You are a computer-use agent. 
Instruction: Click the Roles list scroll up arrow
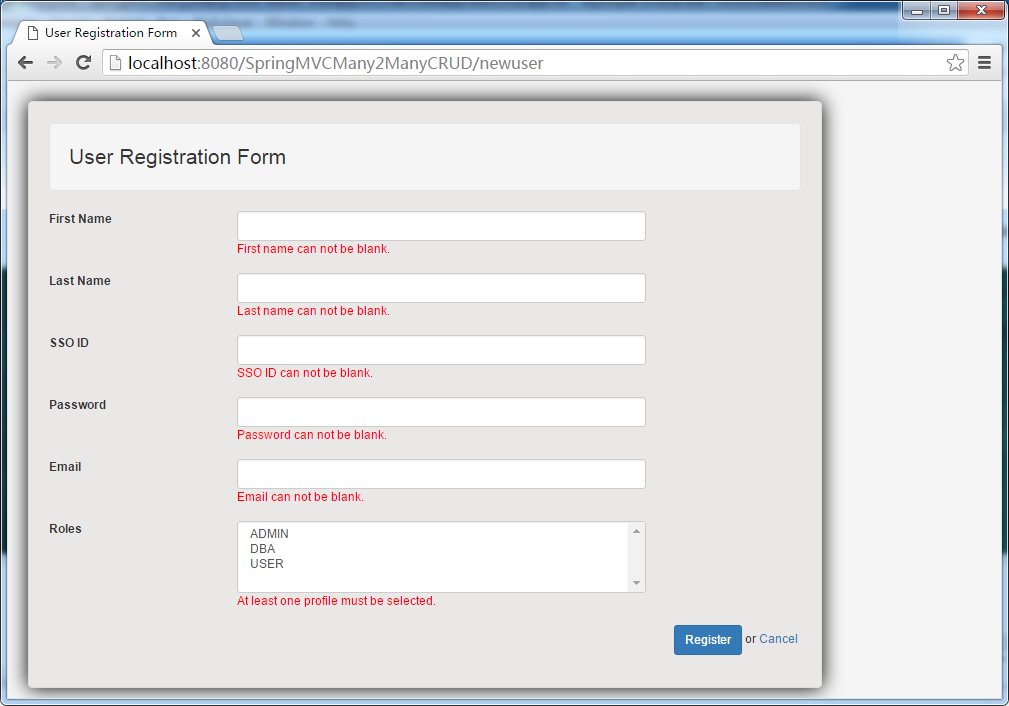click(636, 531)
